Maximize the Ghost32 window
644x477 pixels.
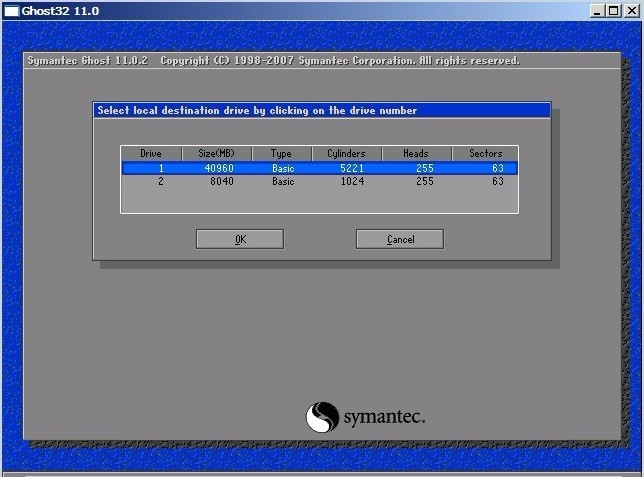(x=614, y=11)
